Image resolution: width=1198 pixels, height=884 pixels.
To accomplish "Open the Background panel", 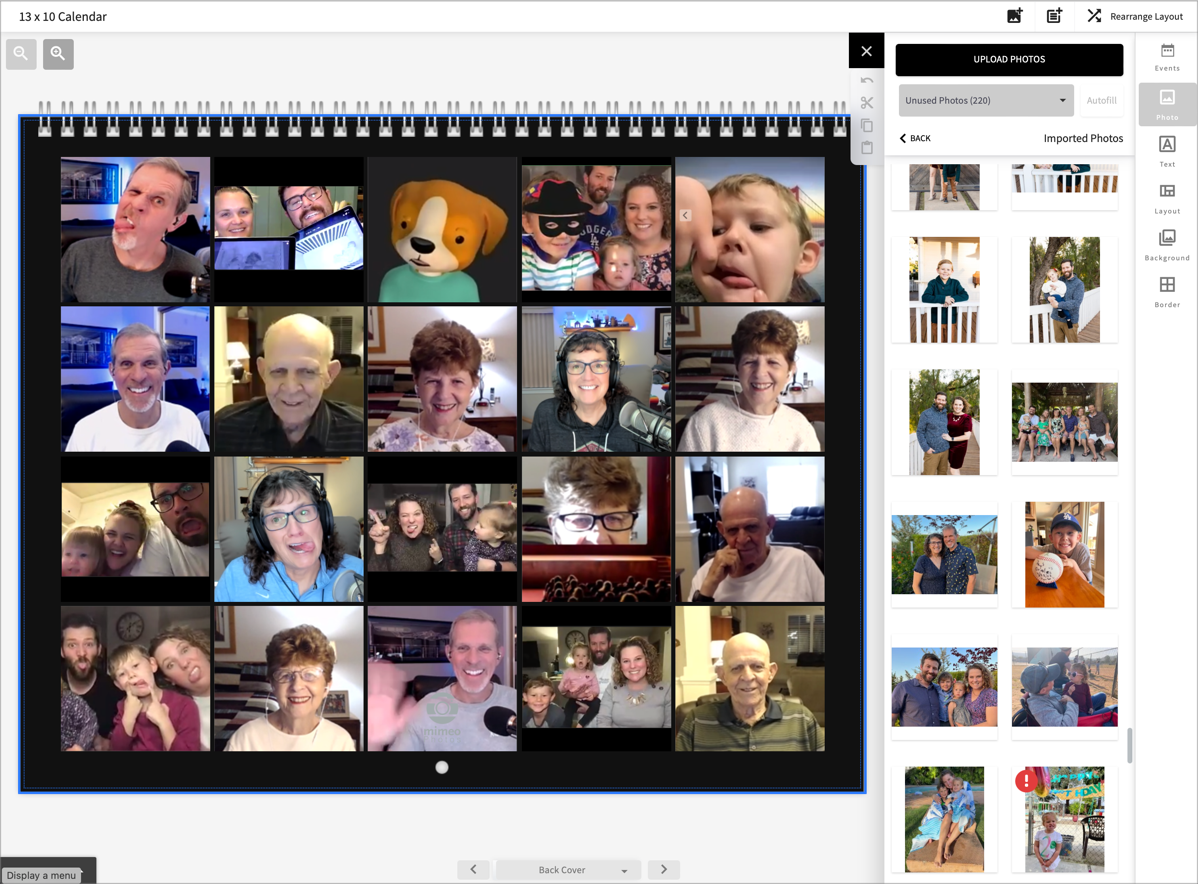I will click(x=1167, y=244).
